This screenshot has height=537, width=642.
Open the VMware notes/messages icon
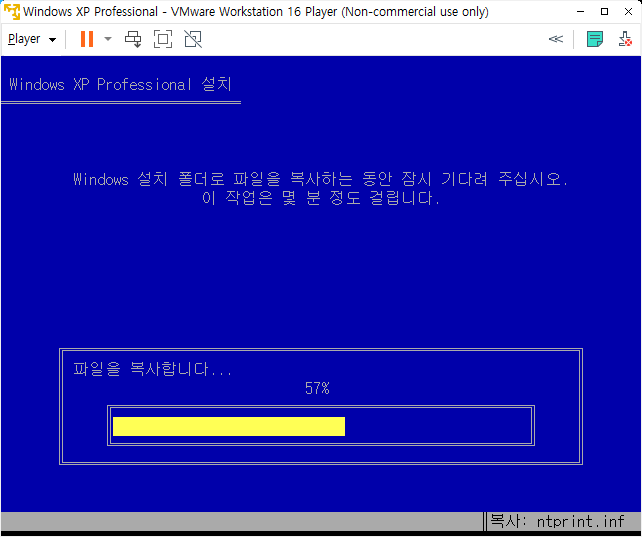[x=595, y=39]
